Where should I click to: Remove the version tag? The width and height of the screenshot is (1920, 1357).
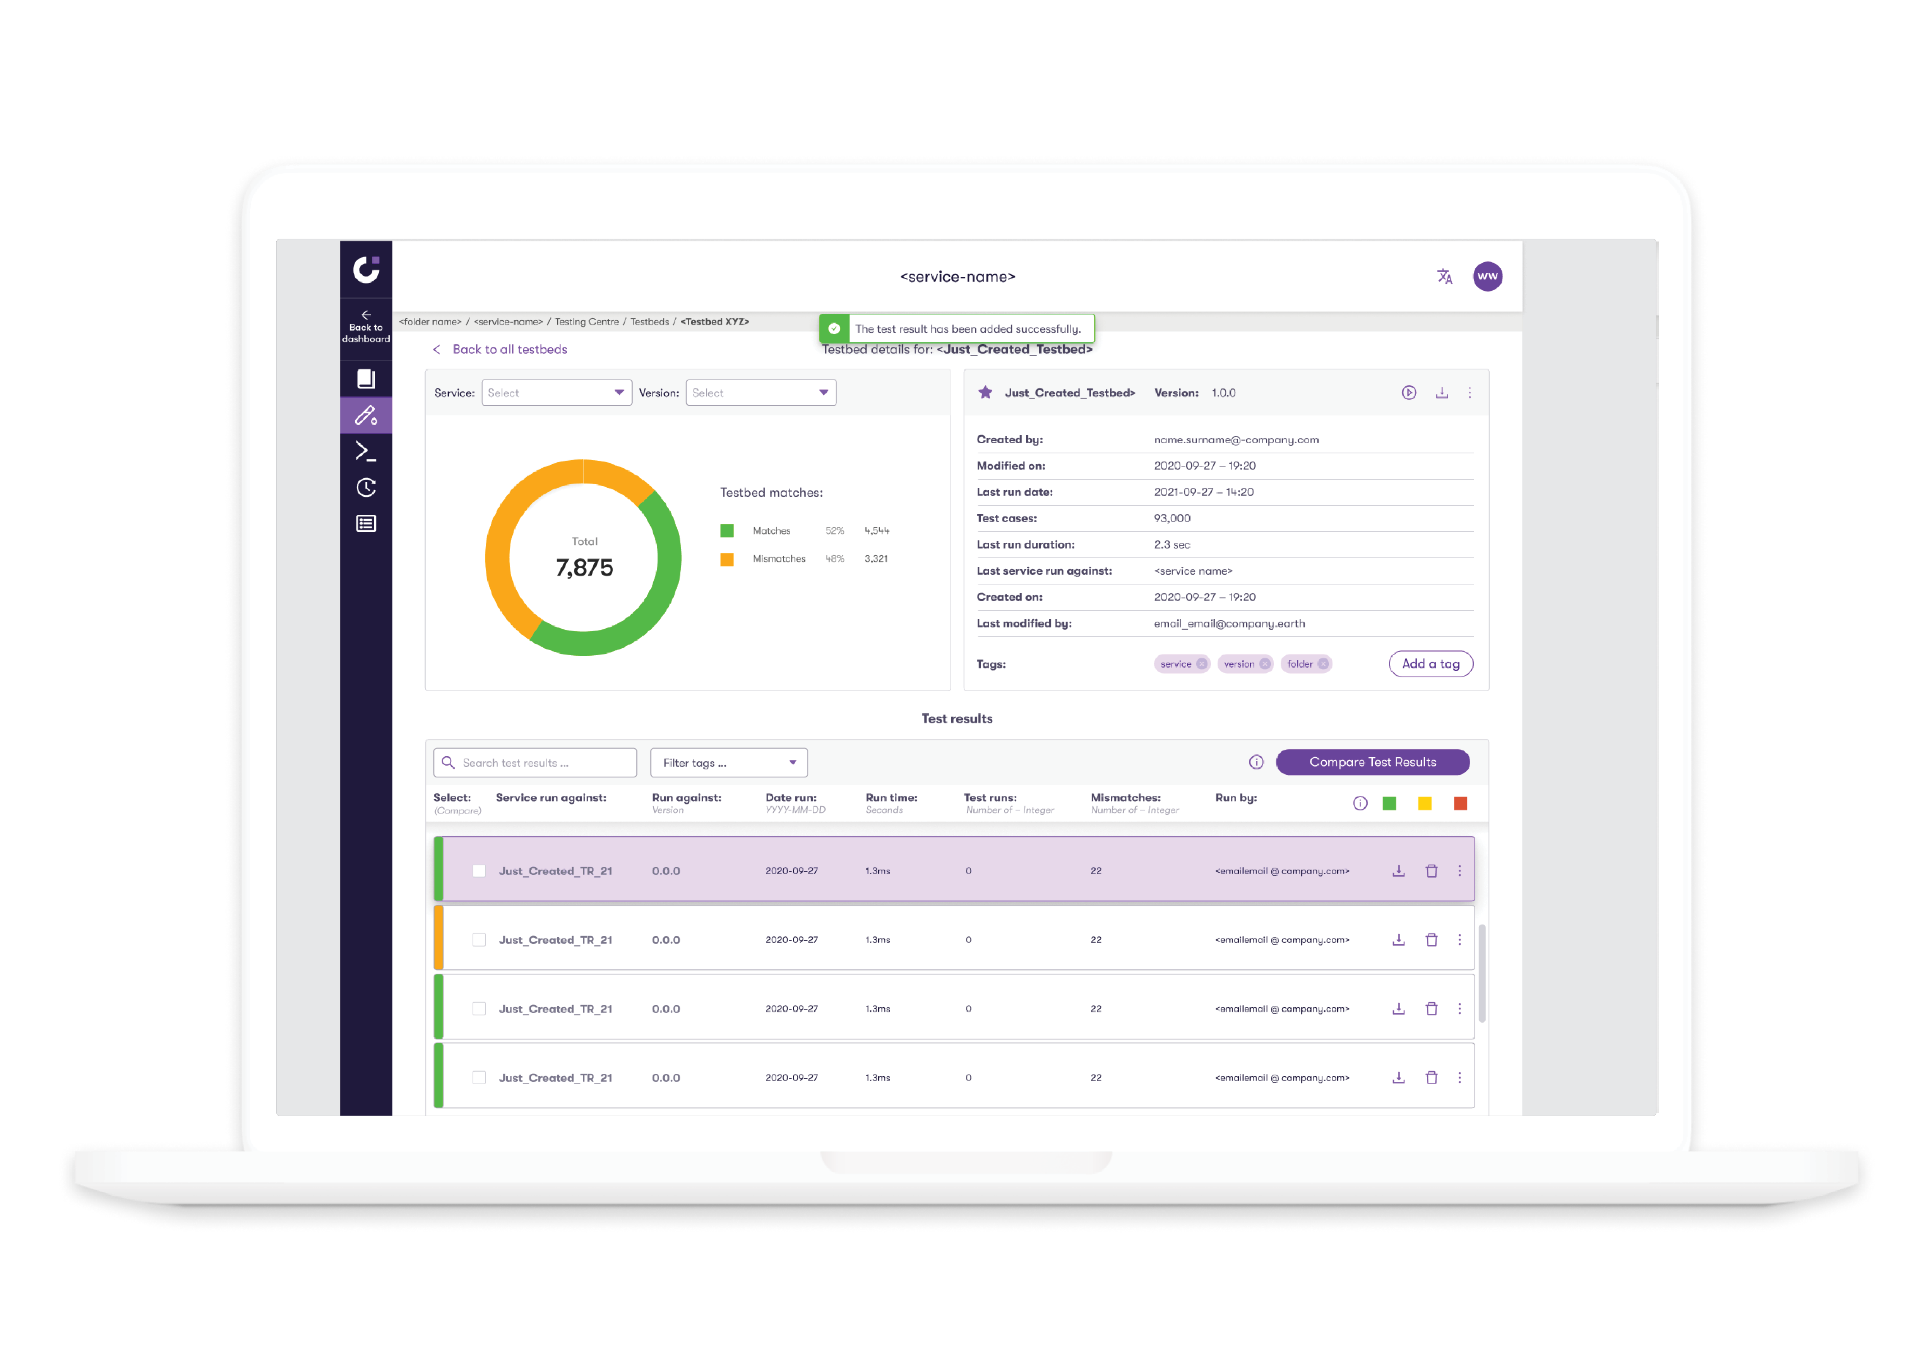[1265, 664]
